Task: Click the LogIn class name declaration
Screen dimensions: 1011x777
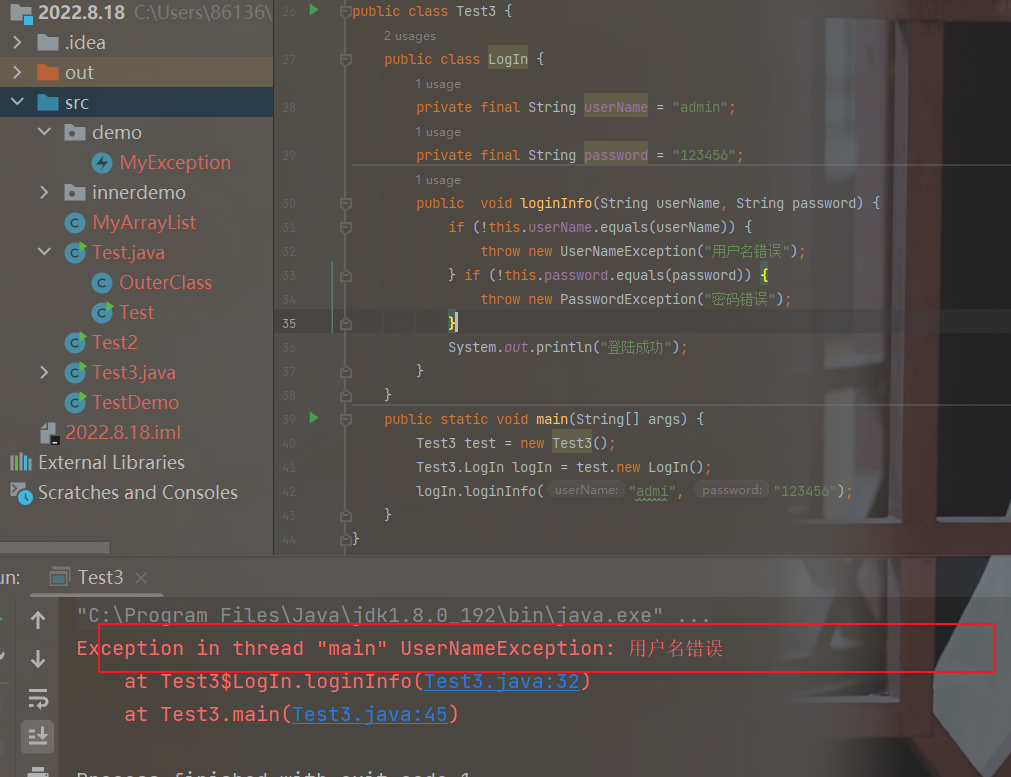Action: [x=508, y=59]
